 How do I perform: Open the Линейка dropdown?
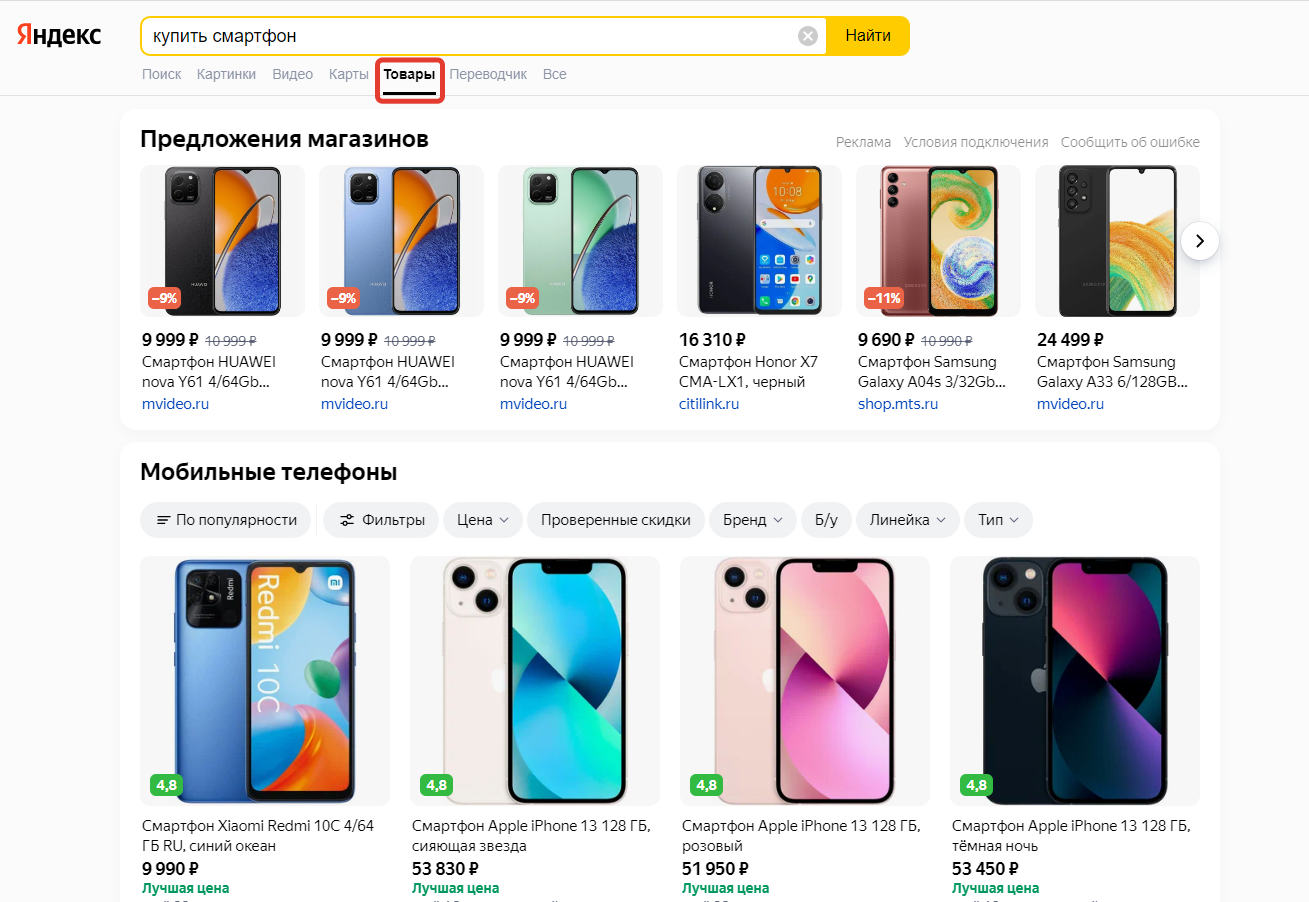(907, 520)
